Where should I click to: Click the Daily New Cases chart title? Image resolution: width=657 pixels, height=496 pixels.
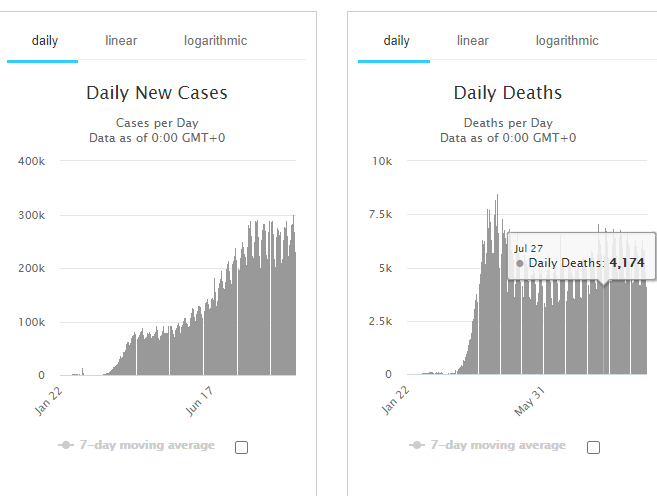coord(157,93)
